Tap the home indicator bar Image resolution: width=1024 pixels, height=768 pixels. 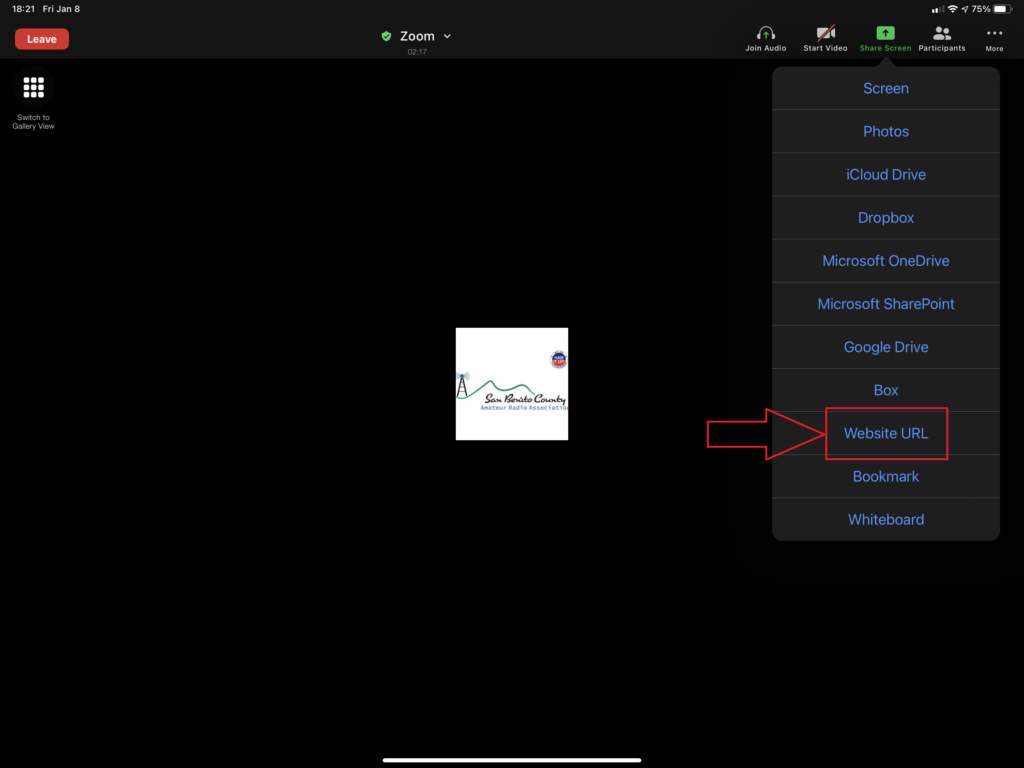512,760
